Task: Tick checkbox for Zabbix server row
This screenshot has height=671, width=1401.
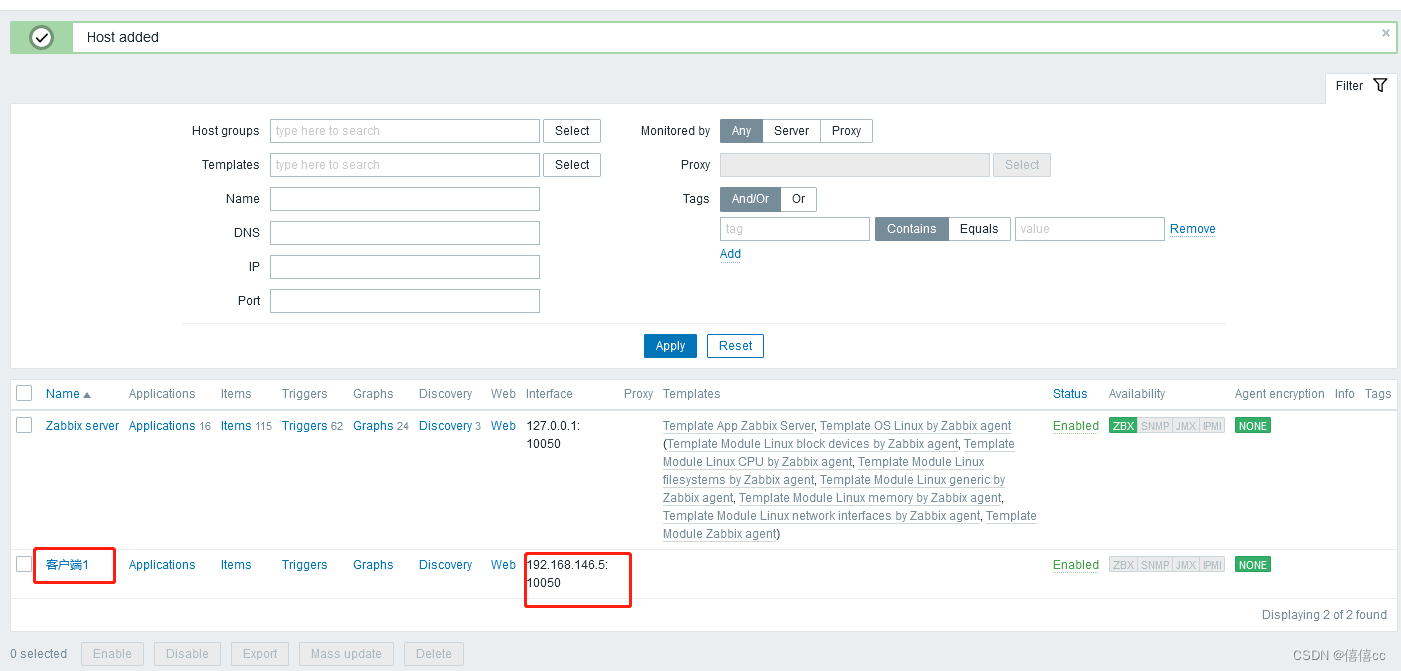Action: click(x=24, y=426)
